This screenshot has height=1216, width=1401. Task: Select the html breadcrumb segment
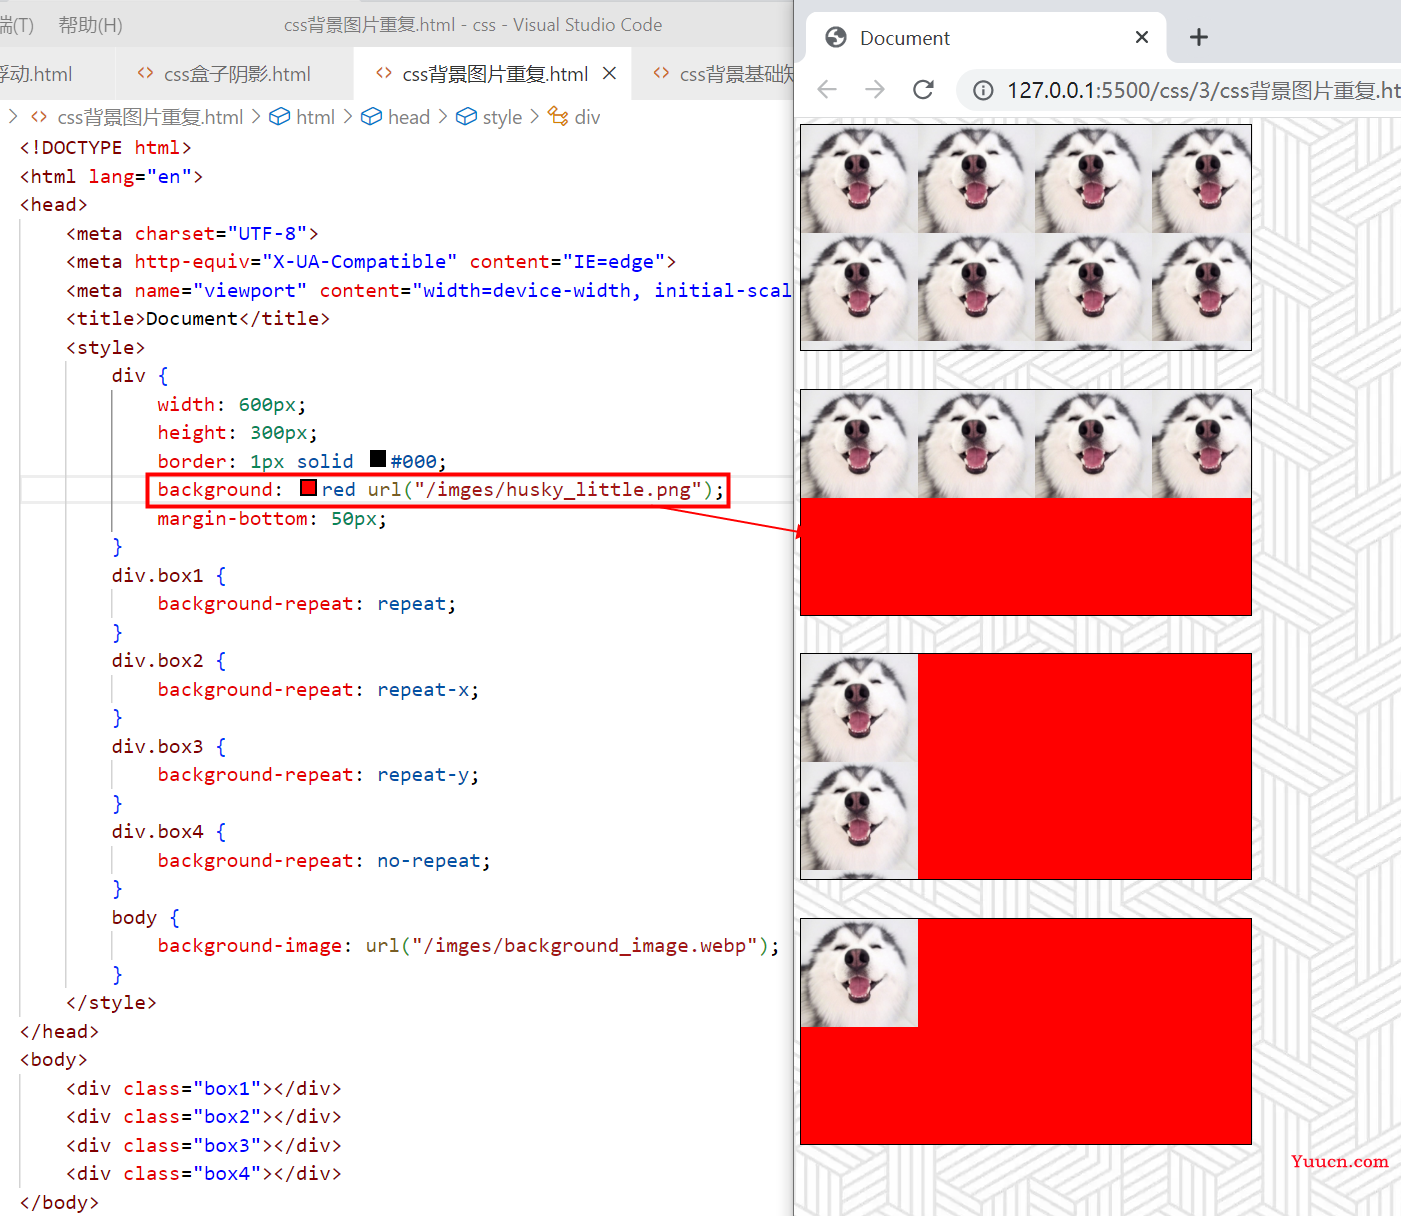[x=315, y=117]
